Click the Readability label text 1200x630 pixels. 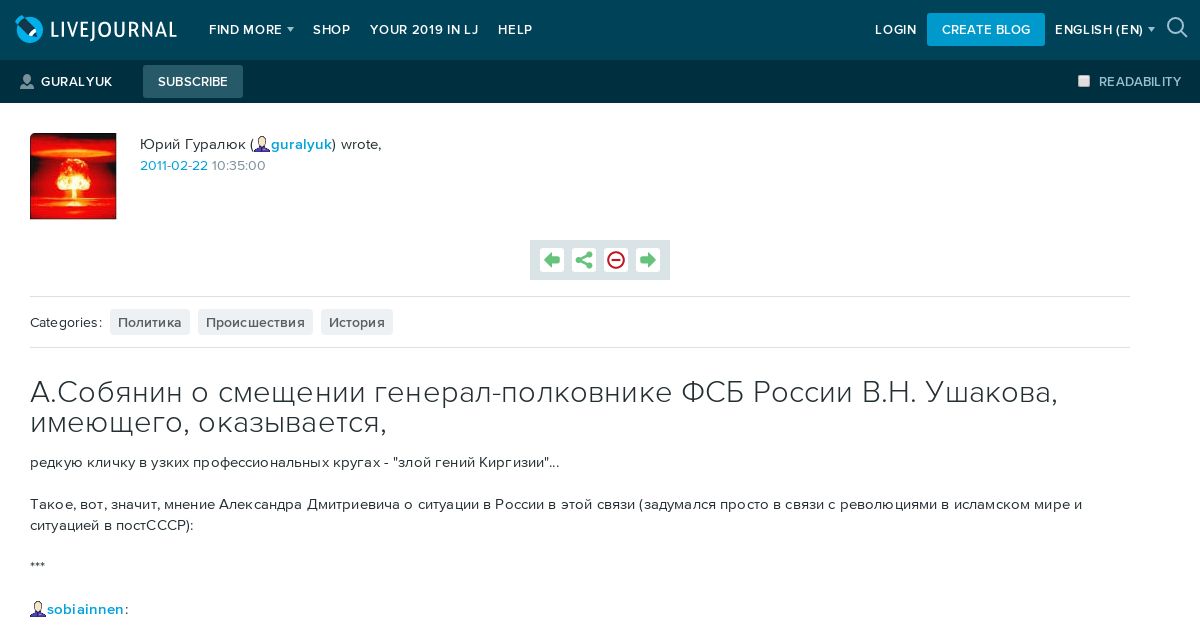[x=1140, y=82]
